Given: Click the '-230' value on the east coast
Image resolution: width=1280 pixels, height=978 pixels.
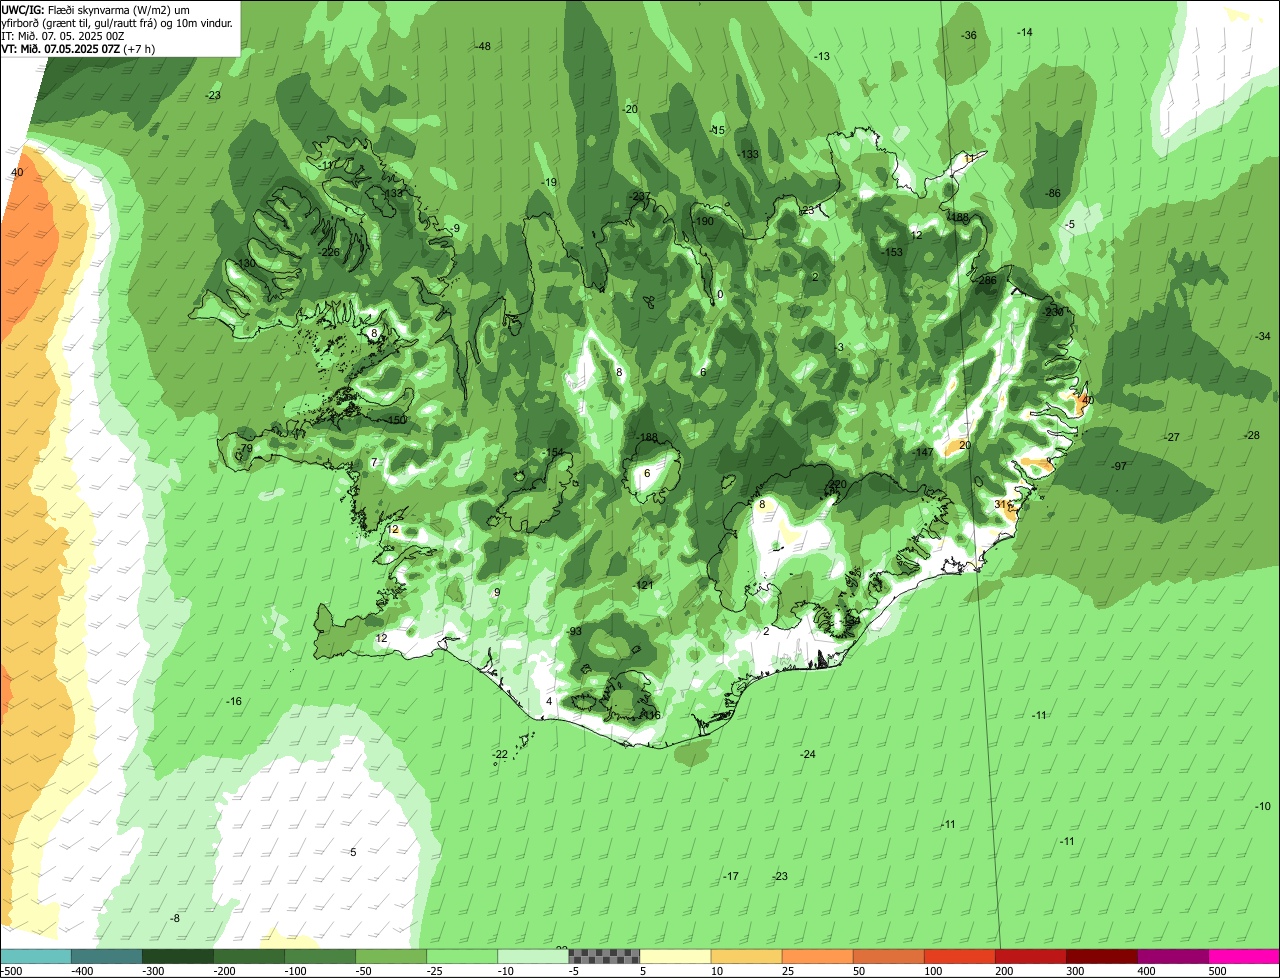Looking at the screenshot, I should (x=1054, y=312).
